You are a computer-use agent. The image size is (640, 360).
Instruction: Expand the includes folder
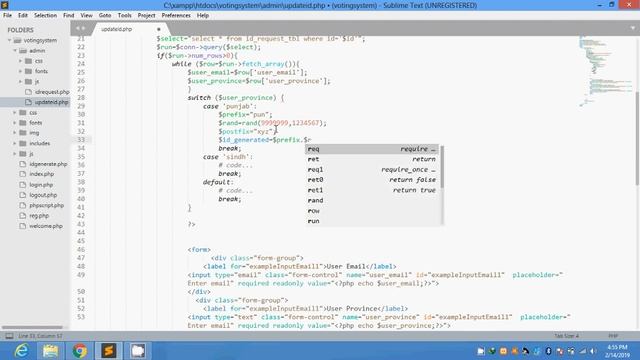15,143
